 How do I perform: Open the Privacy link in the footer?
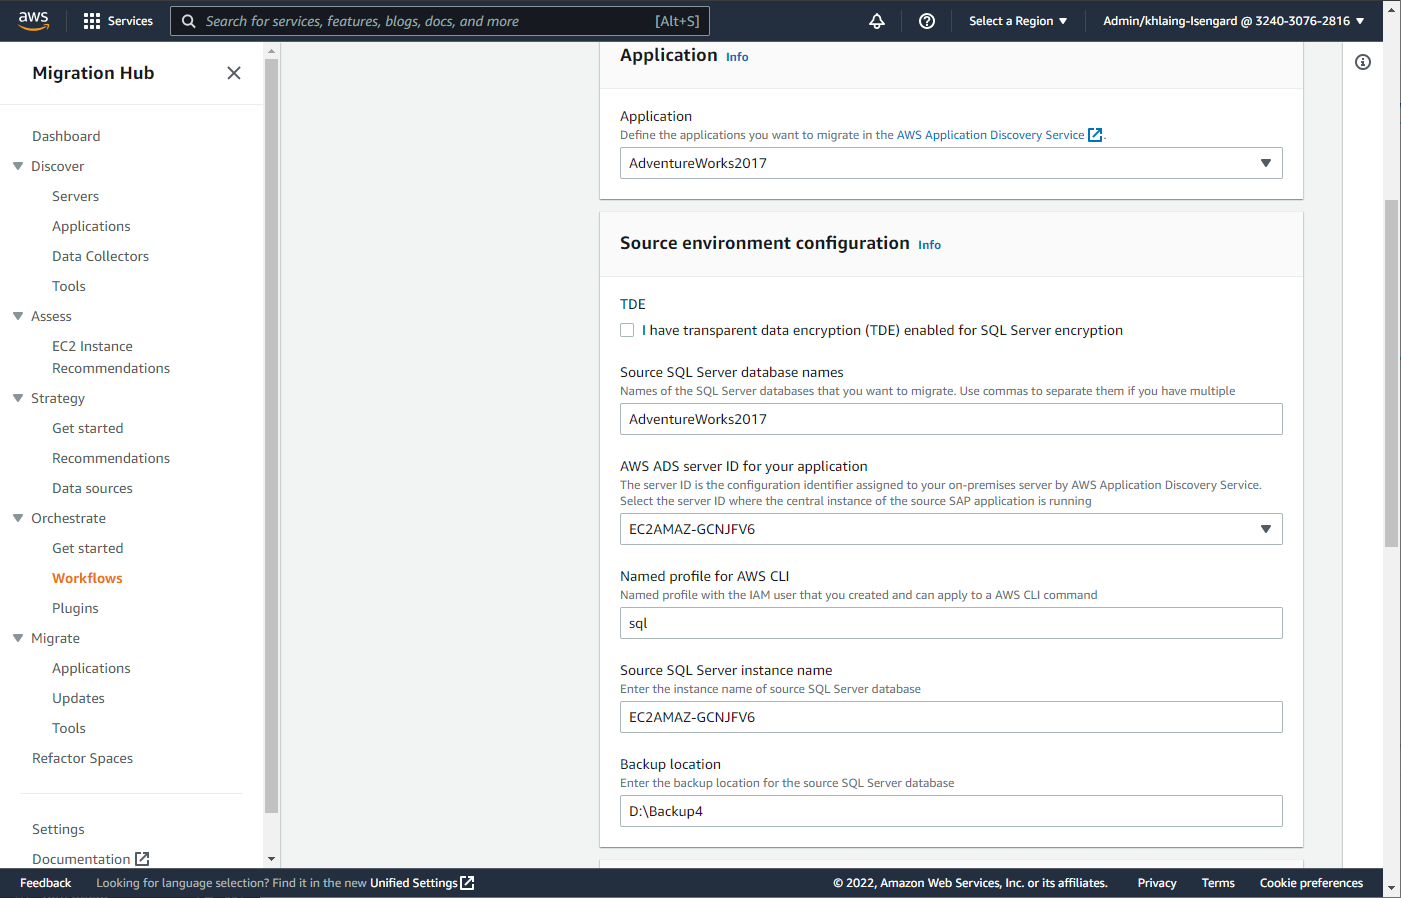(x=1157, y=883)
